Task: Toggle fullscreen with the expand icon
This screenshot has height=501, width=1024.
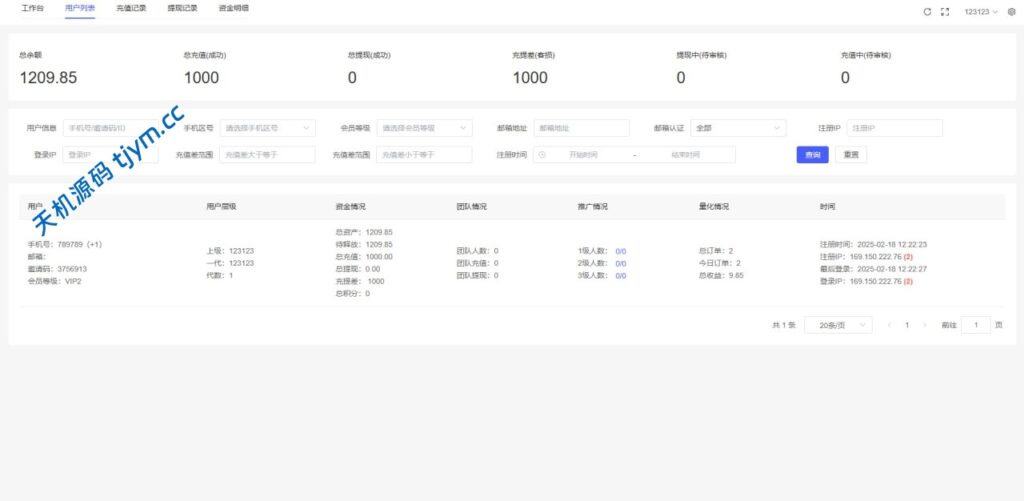Action: [x=945, y=12]
